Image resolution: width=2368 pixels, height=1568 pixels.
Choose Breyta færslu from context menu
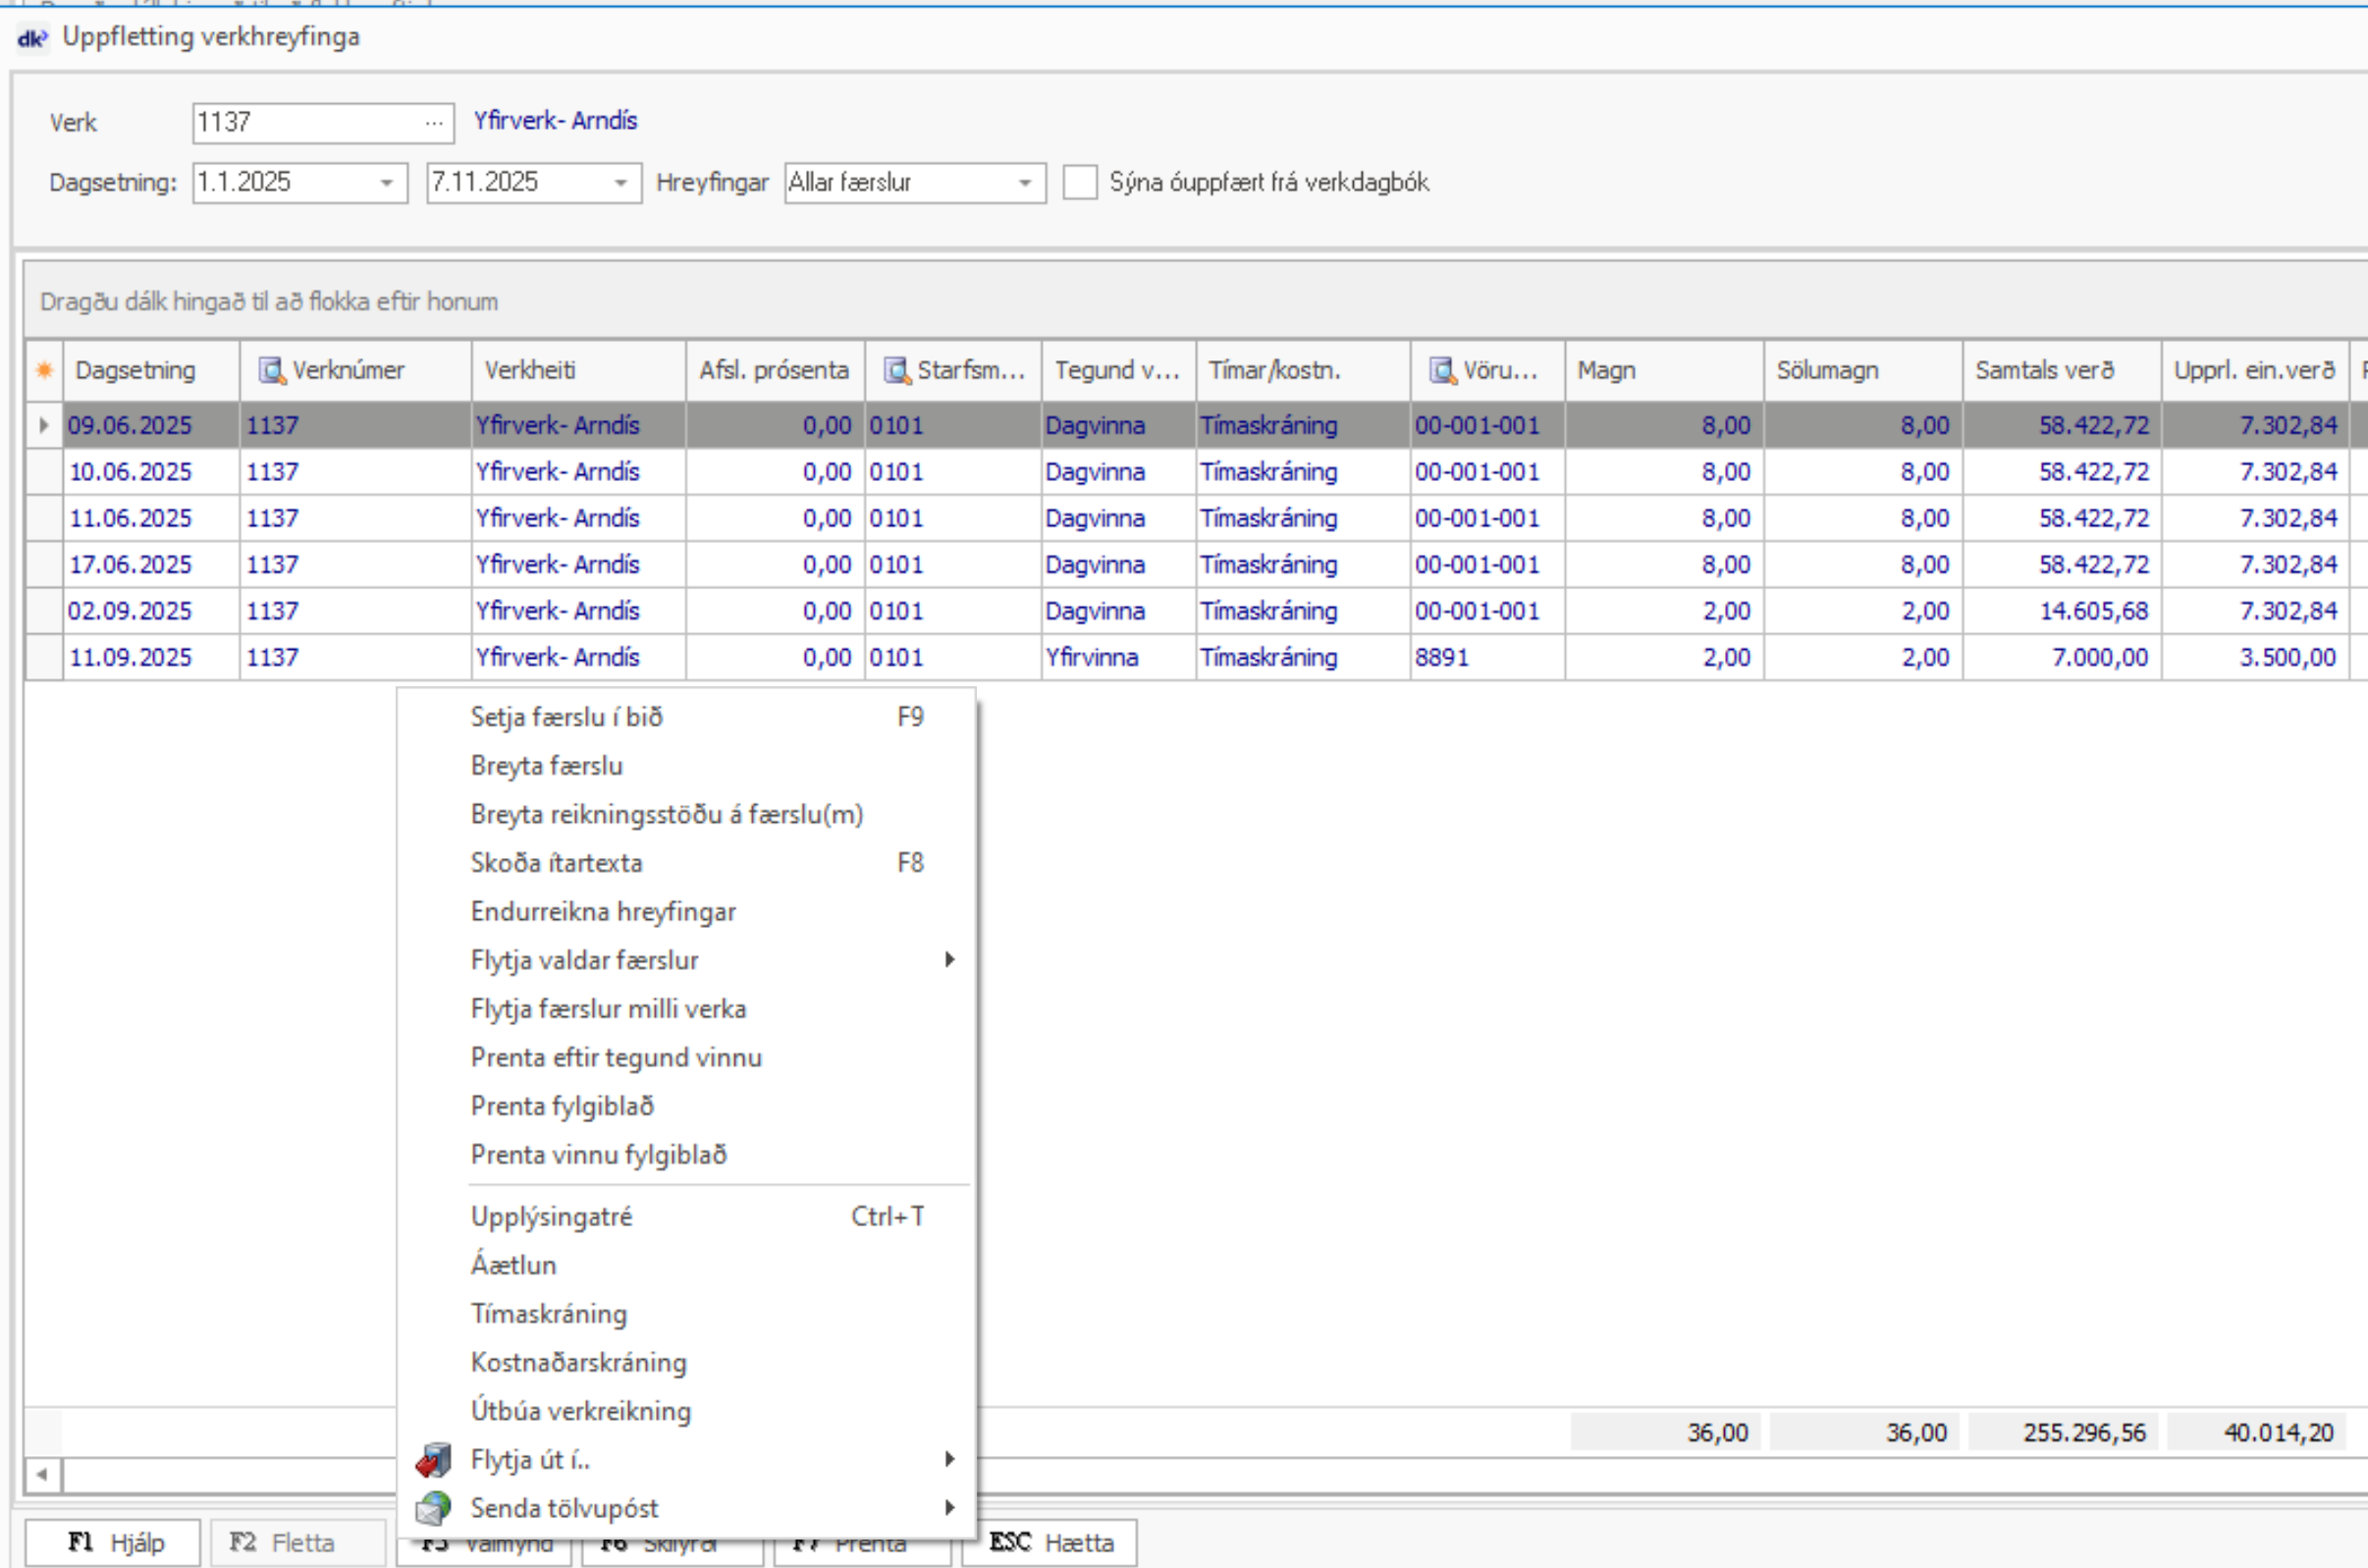click(x=547, y=766)
